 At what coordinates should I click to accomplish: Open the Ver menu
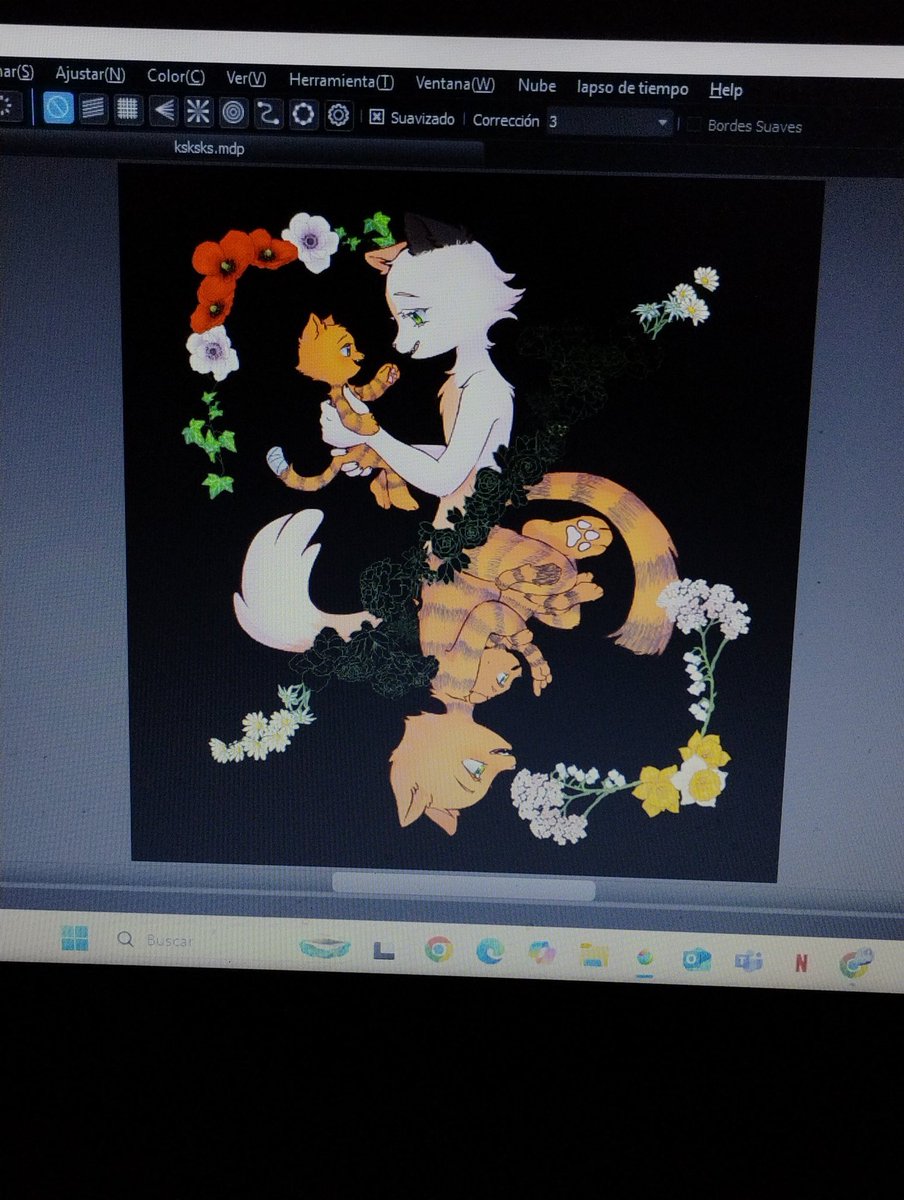click(246, 78)
